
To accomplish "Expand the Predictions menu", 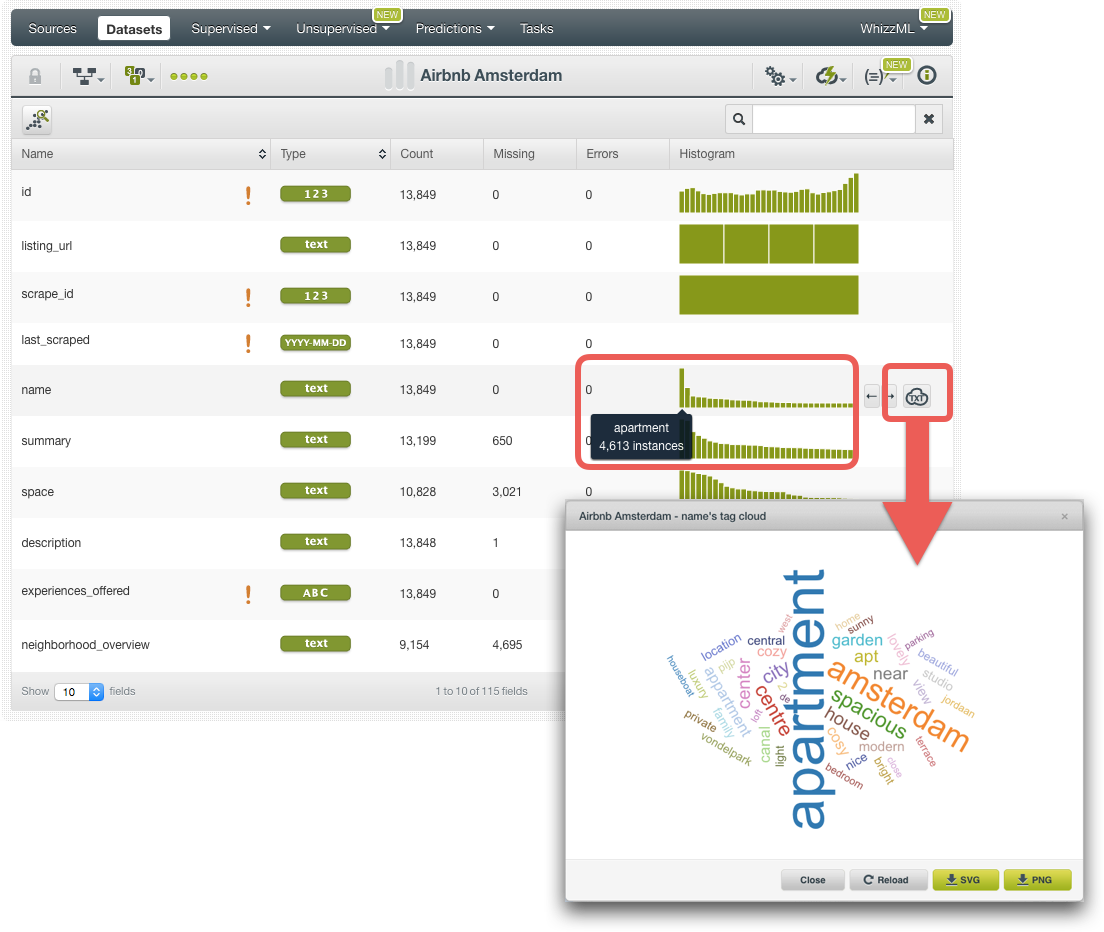I will (x=455, y=29).
